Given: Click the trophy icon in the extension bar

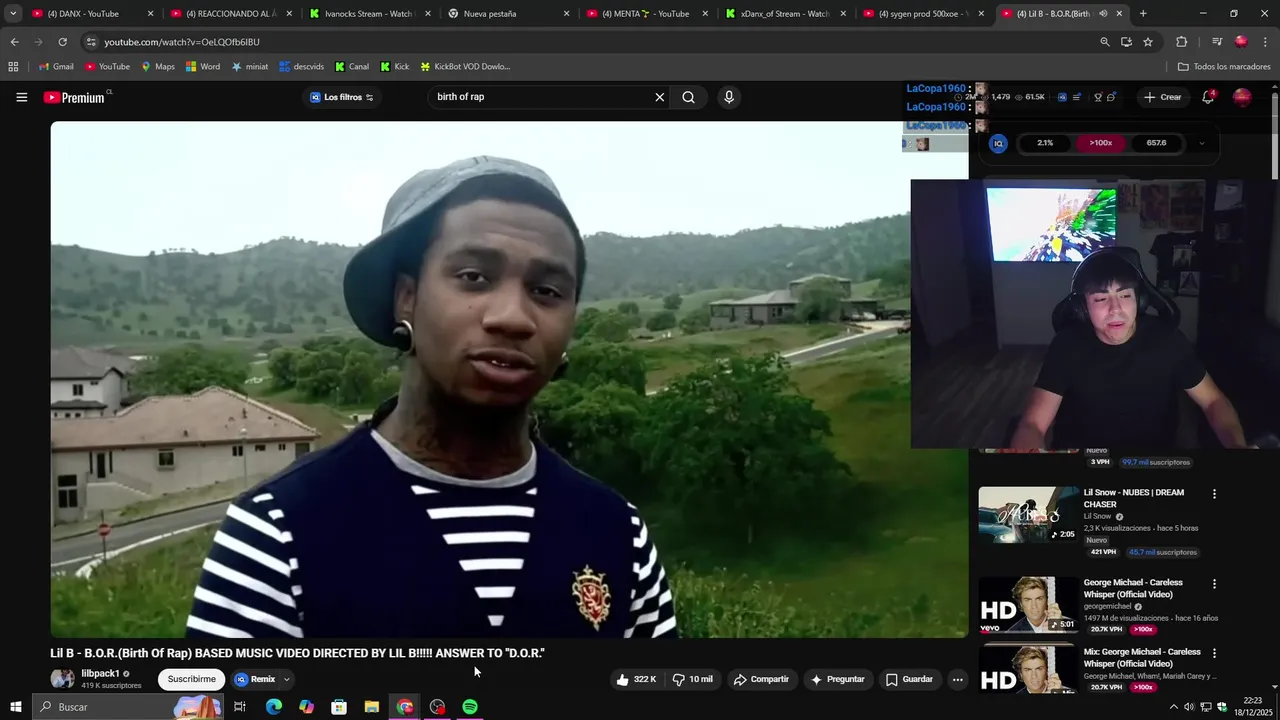Looking at the screenshot, I should coord(1097,97).
